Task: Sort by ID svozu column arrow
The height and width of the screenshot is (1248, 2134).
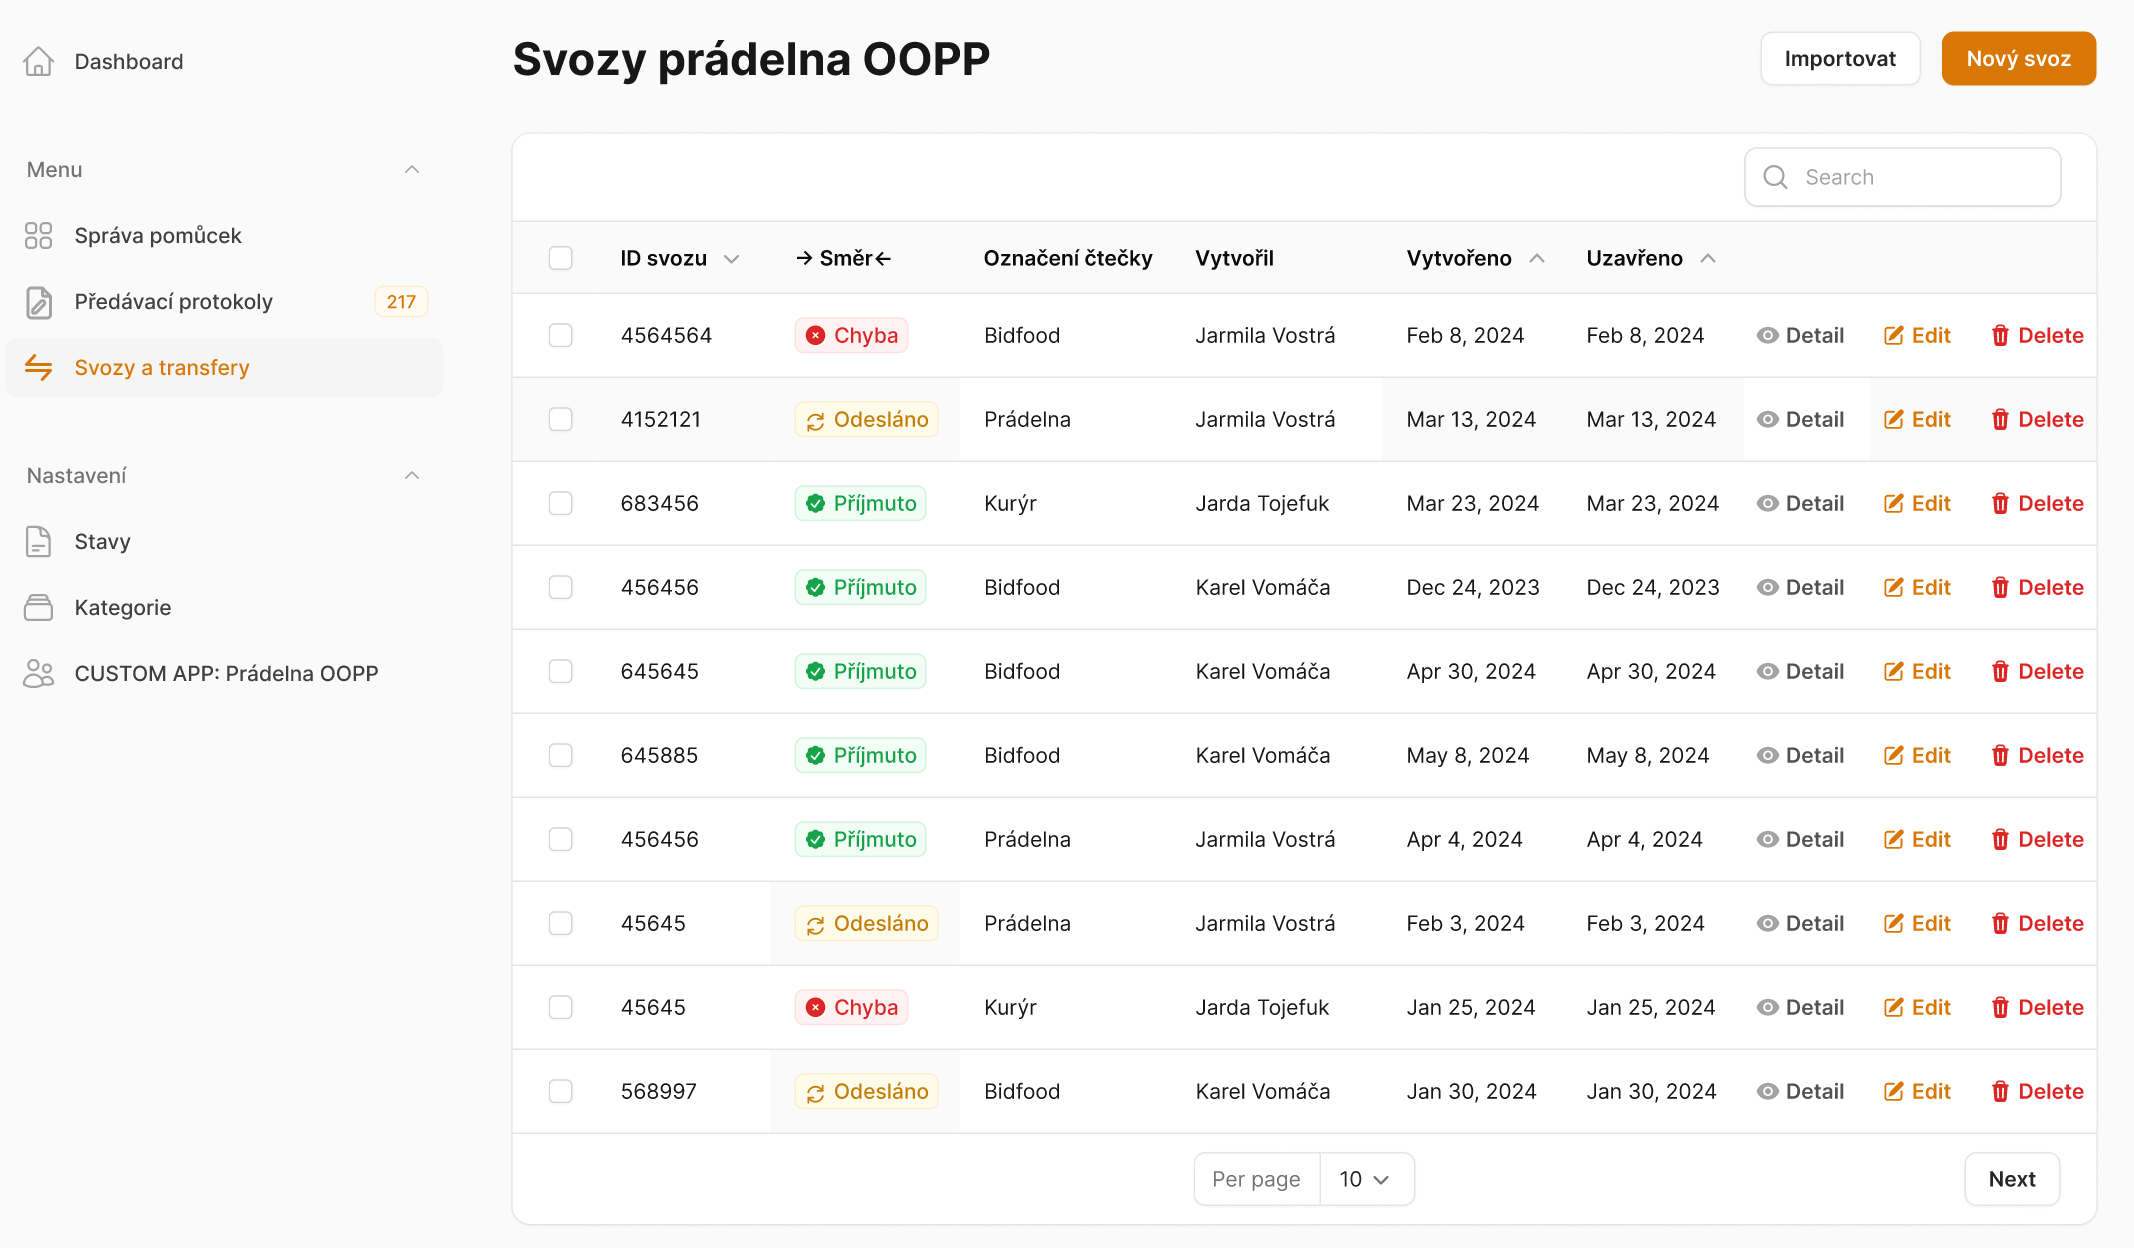Action: coord(731,259)
